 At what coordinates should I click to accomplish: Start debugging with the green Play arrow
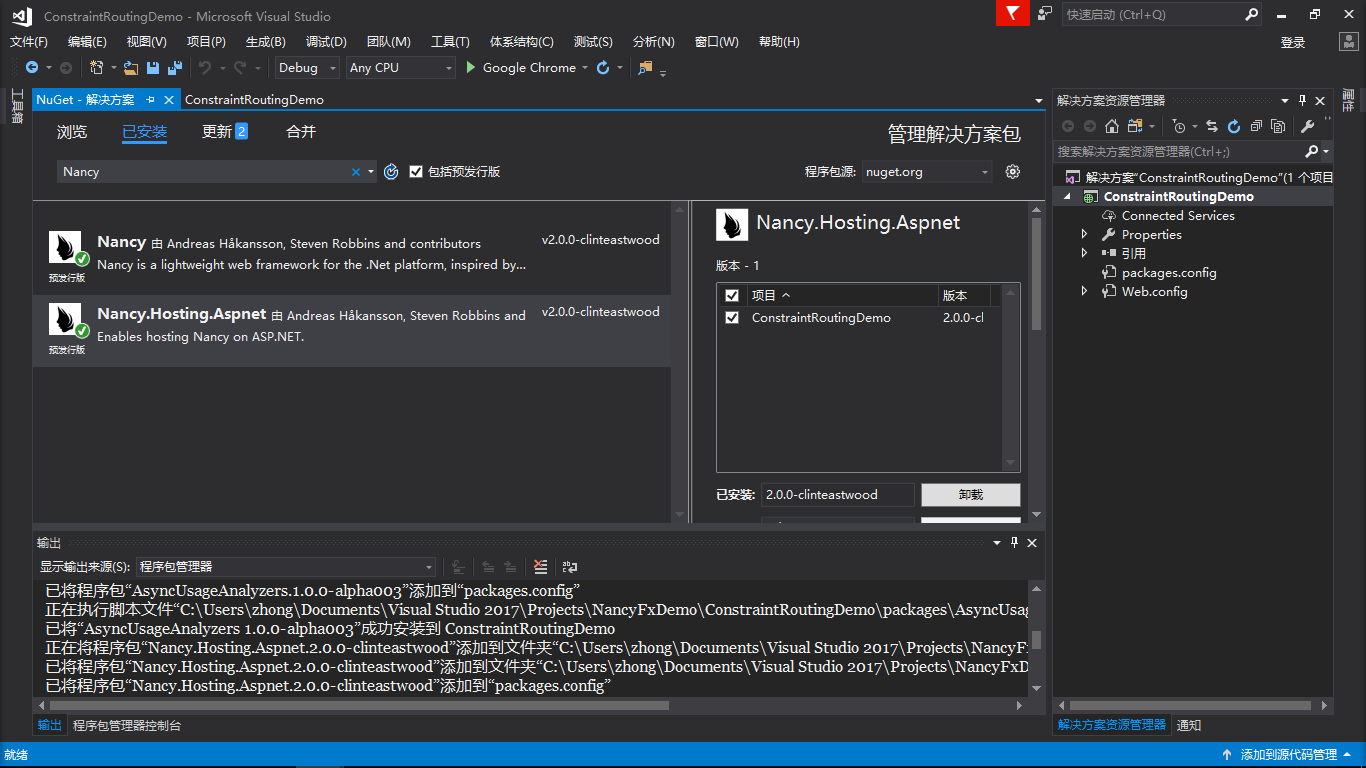click(x=472, y=68)
